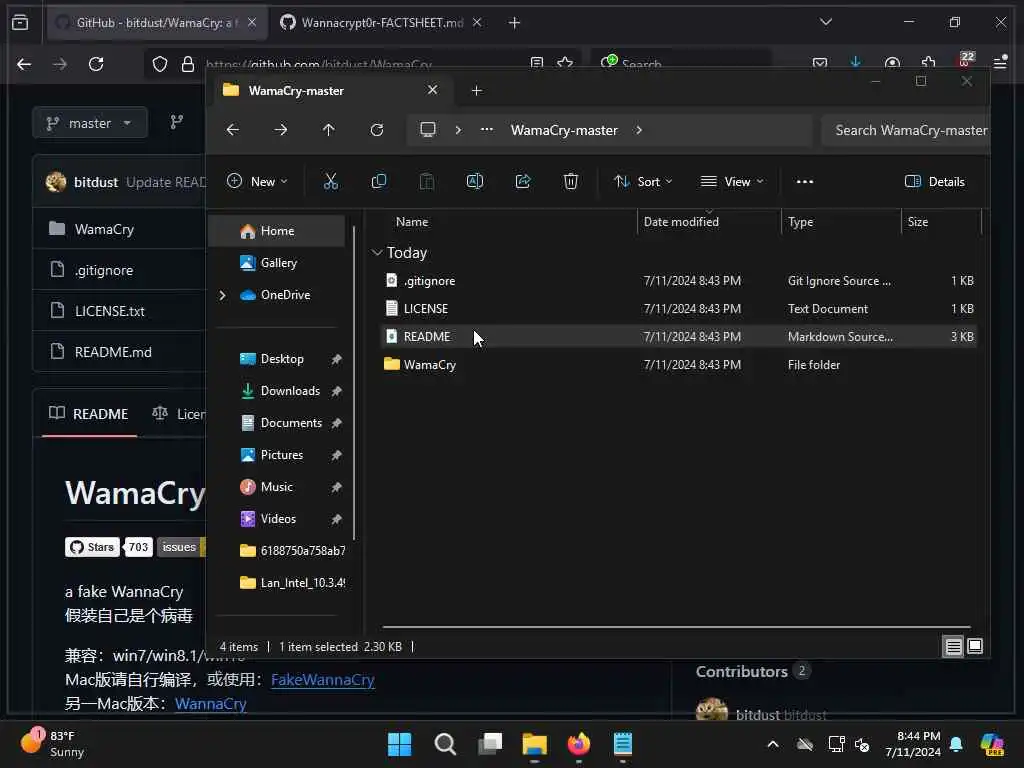Go forward in File Explorer
Viewport: 1024px width, 768px height.
tap(281, 130)
